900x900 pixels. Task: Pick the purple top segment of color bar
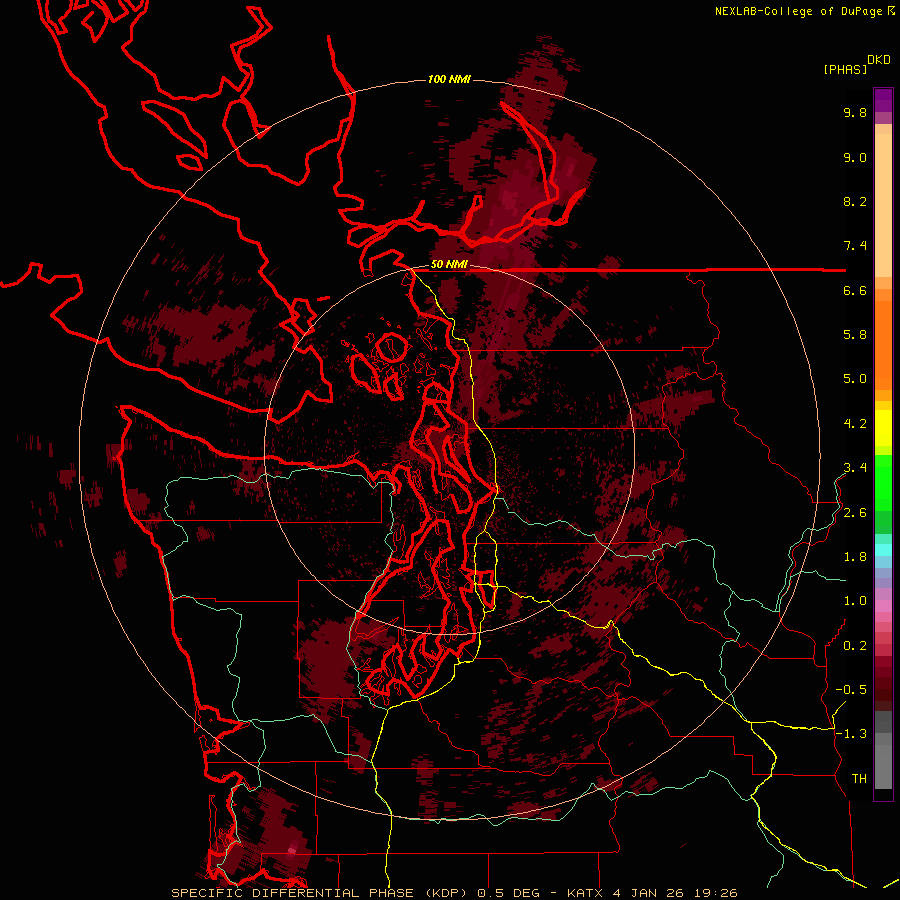(883, 100)
